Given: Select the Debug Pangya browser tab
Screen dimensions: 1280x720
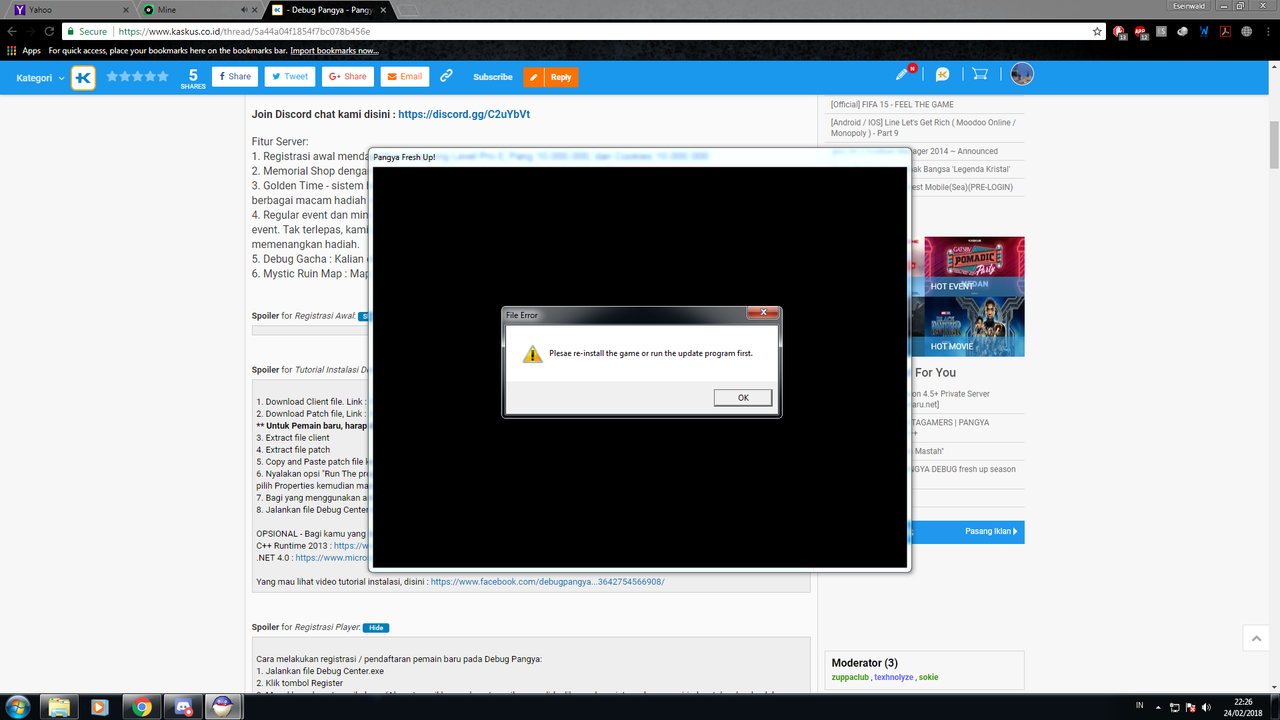Looking at the screenshot, I should click(x=330, y=10).
